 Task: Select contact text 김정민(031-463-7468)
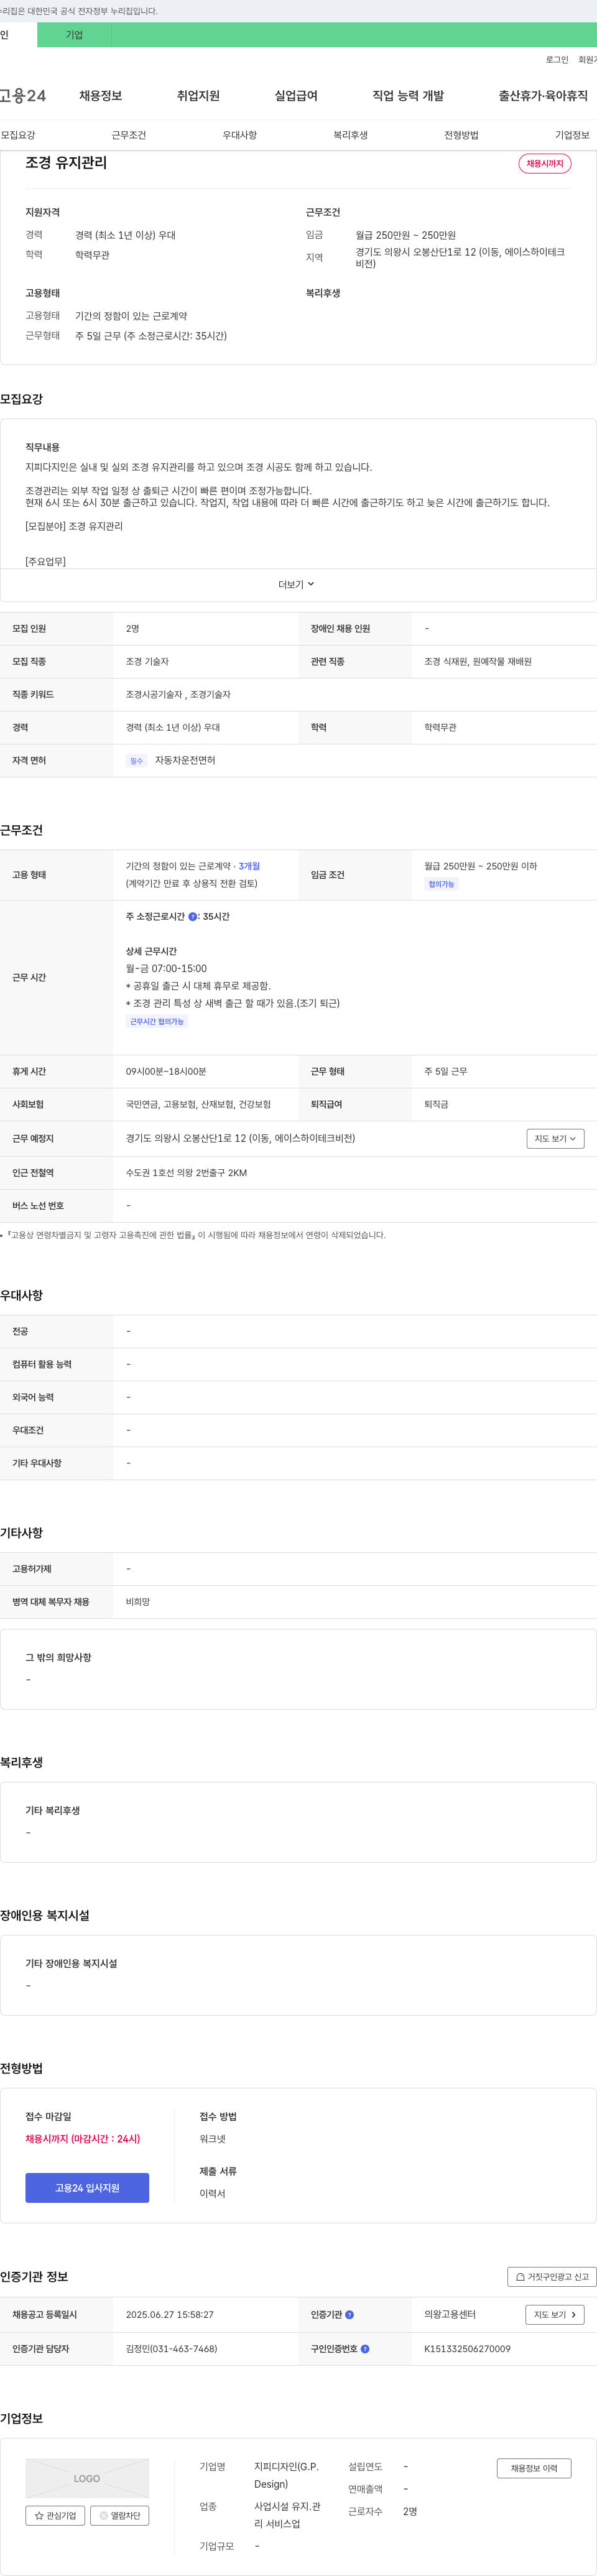pyautogui.click(x=171, y=2349)
